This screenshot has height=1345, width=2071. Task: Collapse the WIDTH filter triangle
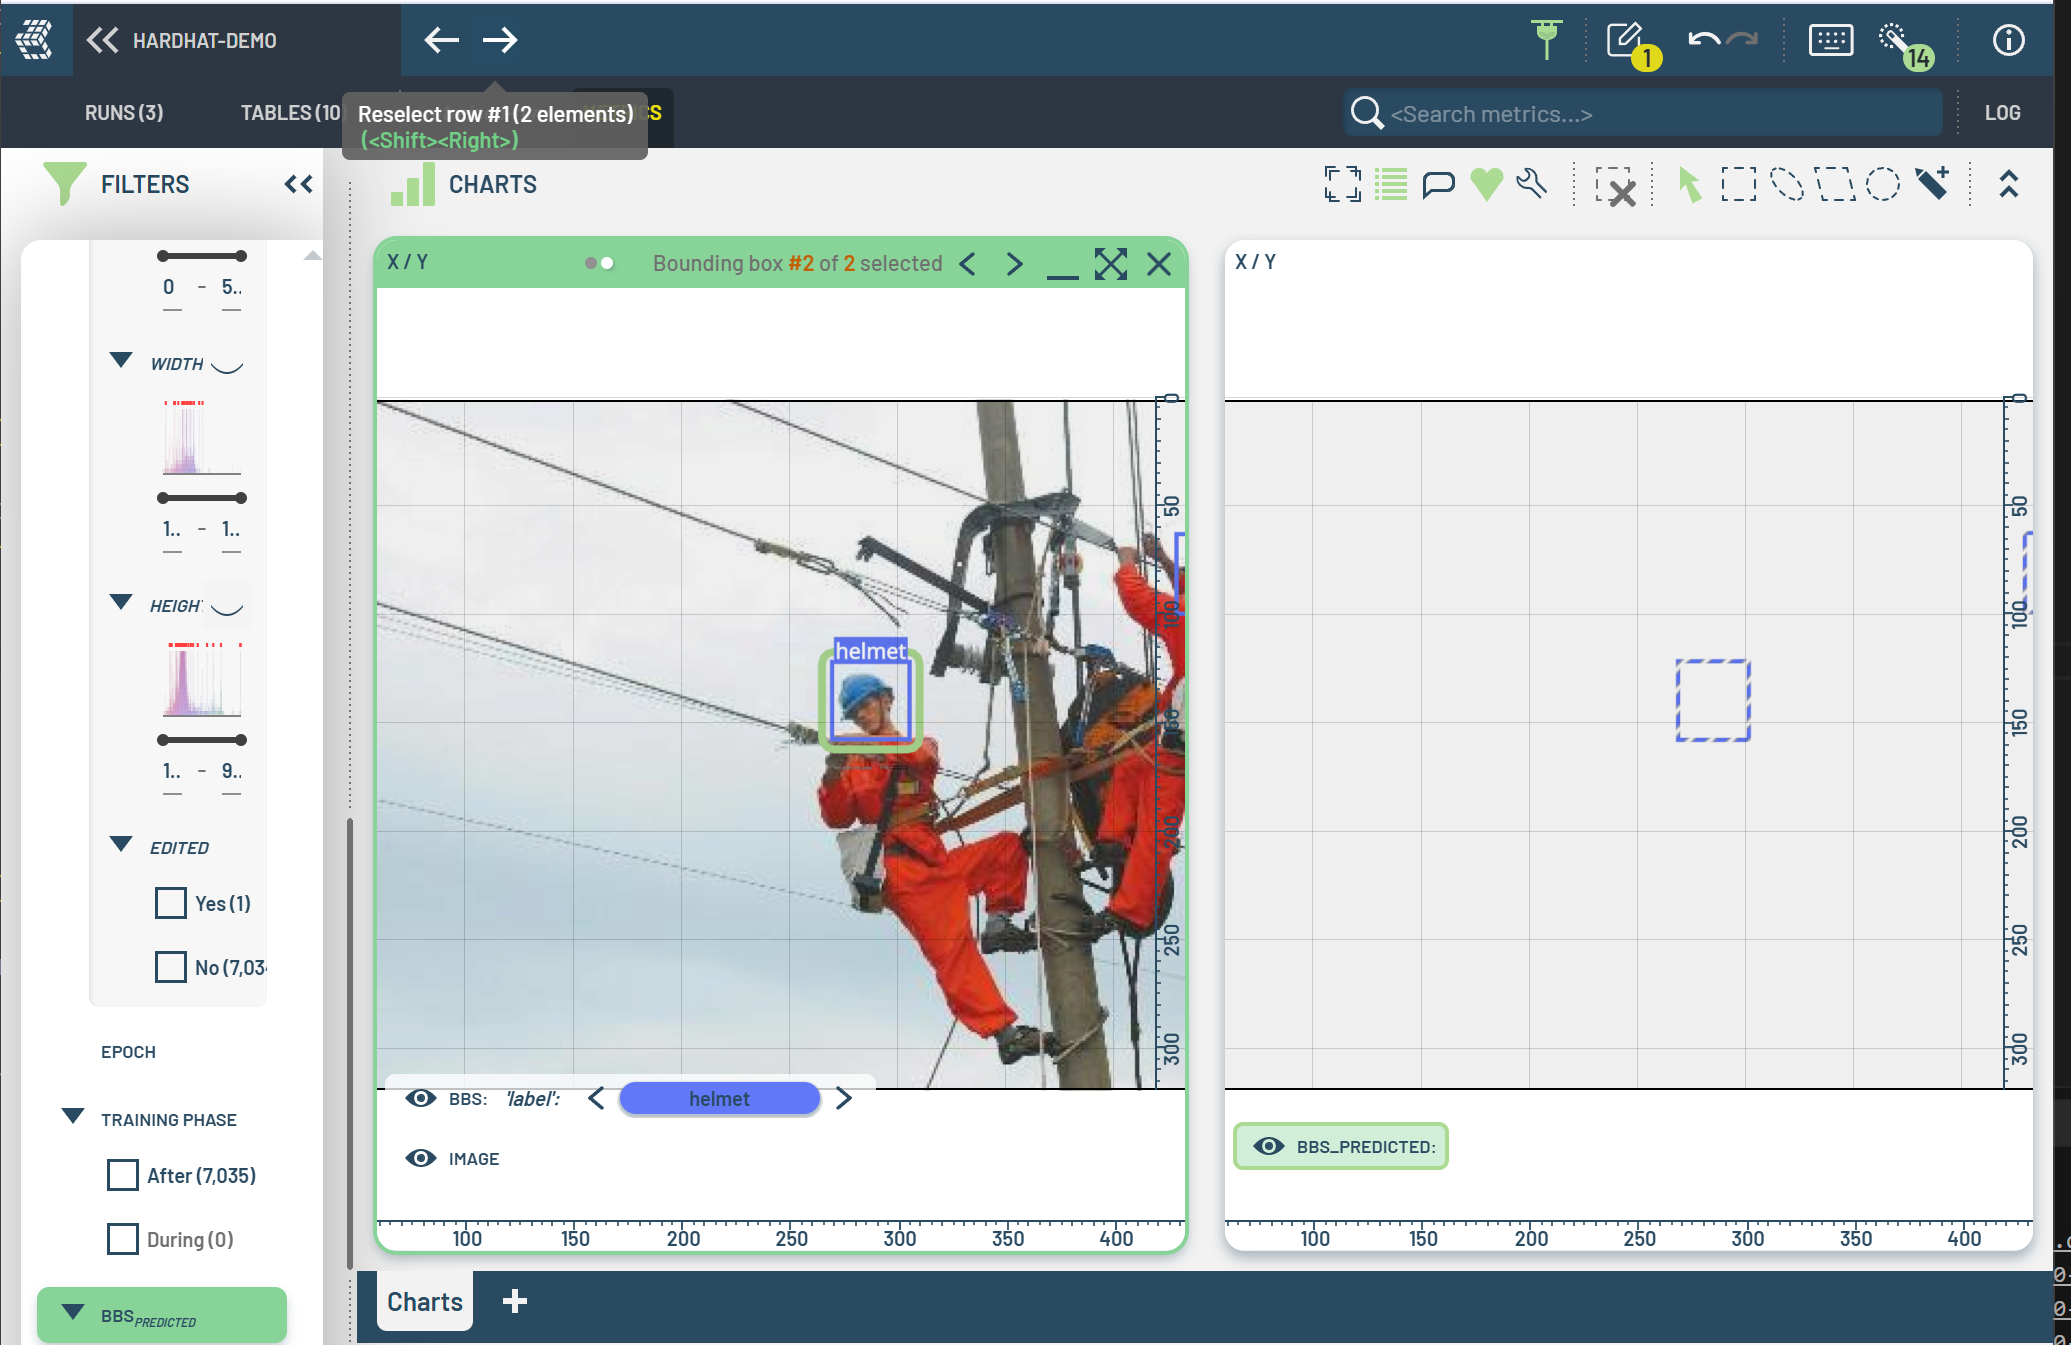(x=121, y=360)
